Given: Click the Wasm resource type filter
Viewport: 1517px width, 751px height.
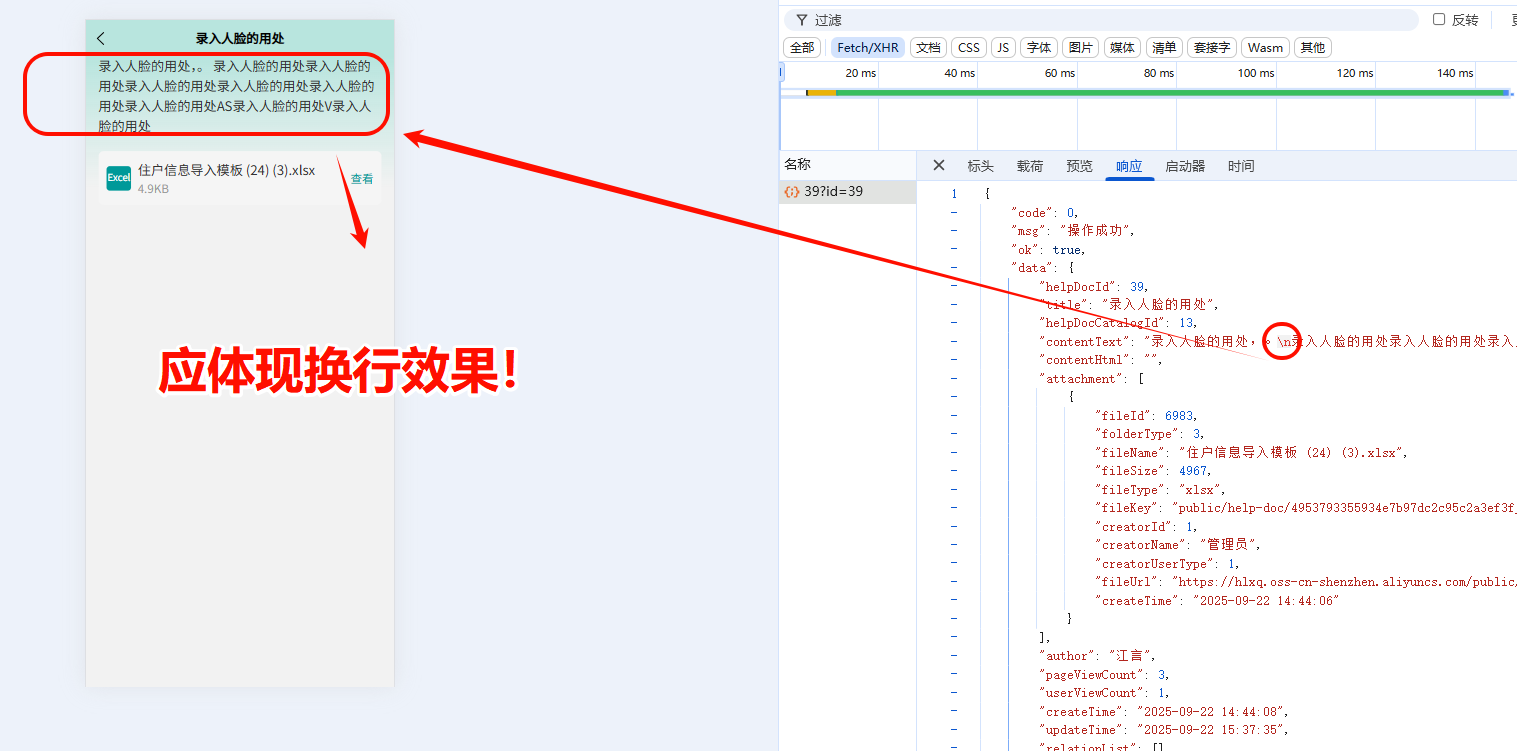Looking at the screenshot, I should coord(1264,47).
